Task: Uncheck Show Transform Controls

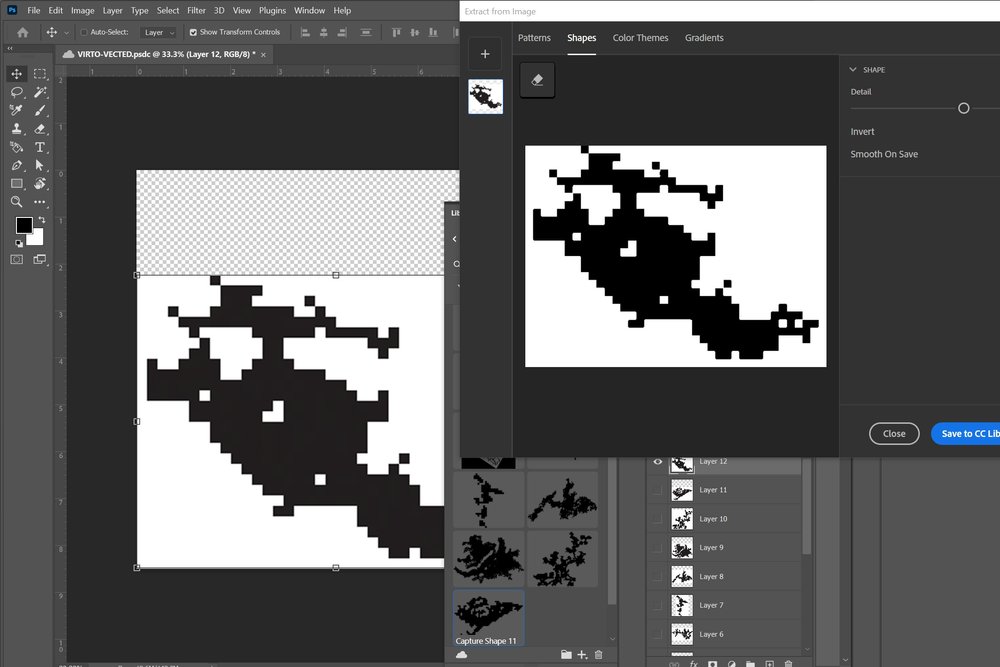Action: [193, 32]
